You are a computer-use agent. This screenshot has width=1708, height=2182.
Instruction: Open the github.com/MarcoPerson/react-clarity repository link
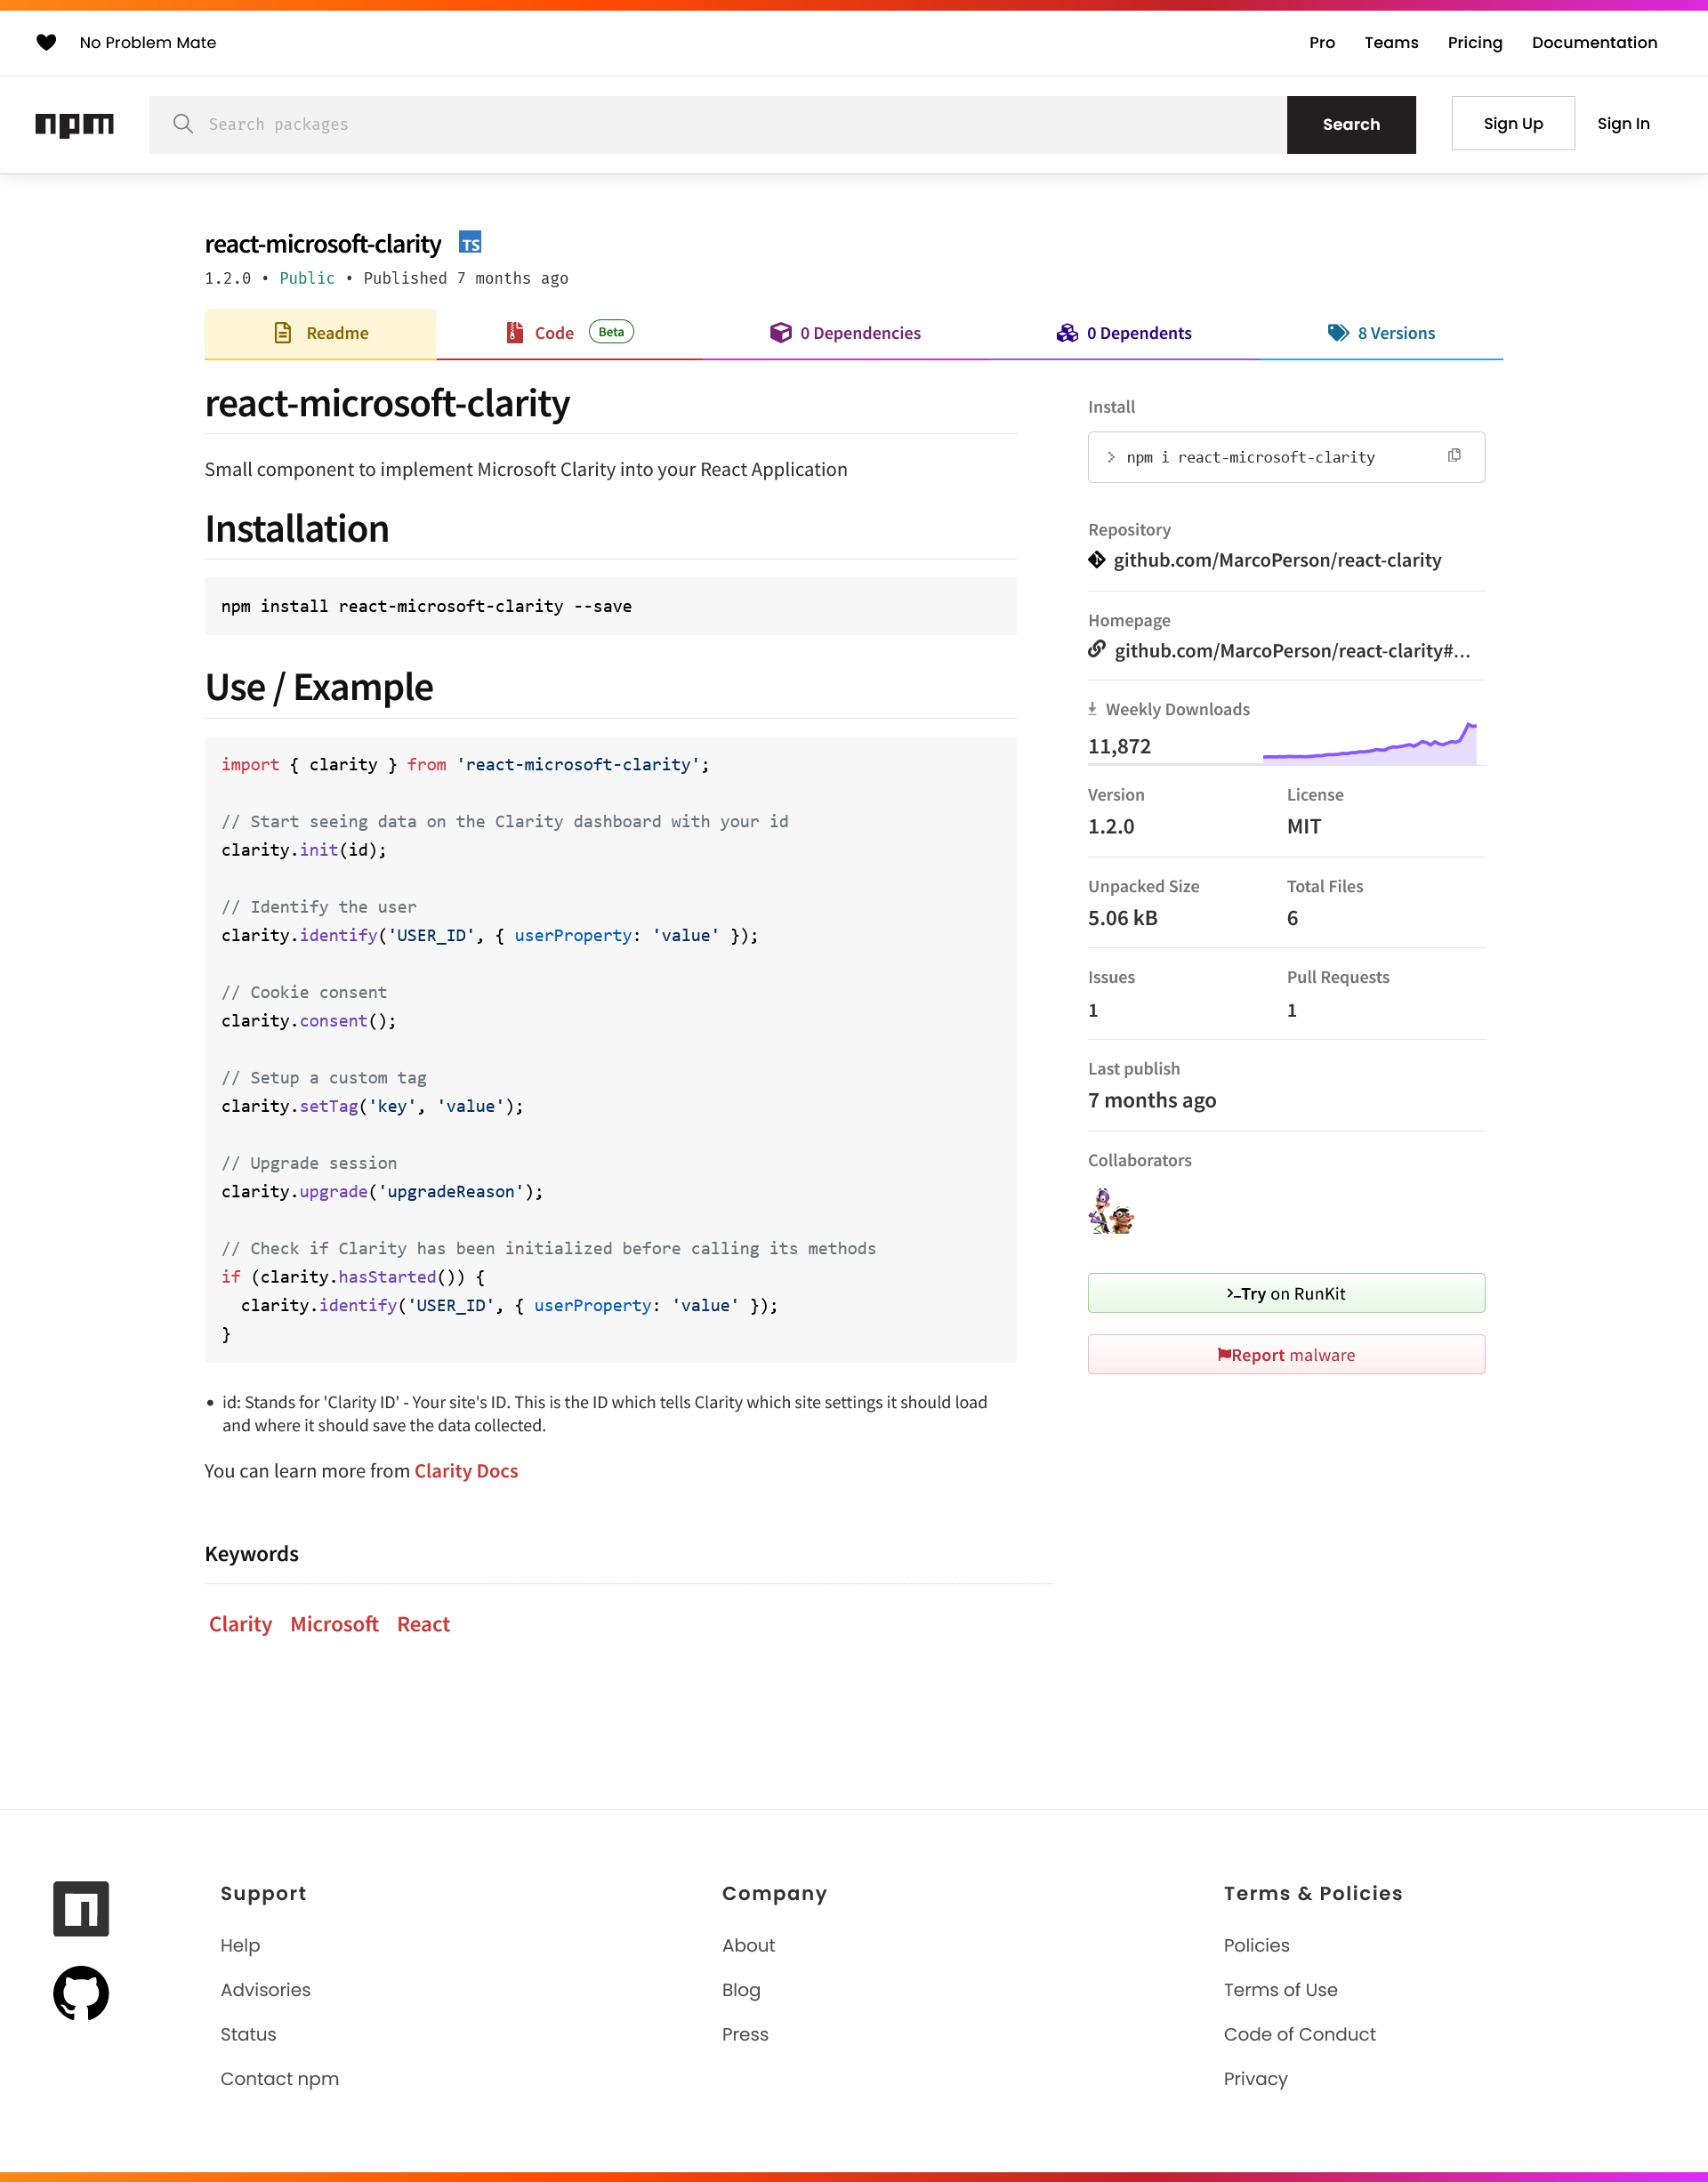(1277, 560)
